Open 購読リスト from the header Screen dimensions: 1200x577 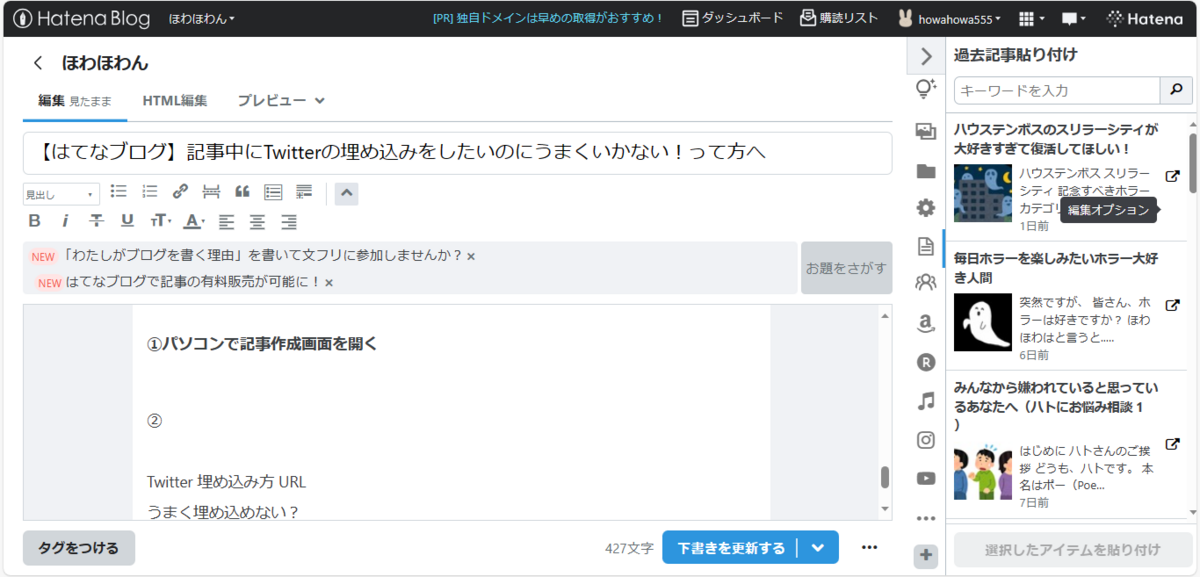coord(839,18)
